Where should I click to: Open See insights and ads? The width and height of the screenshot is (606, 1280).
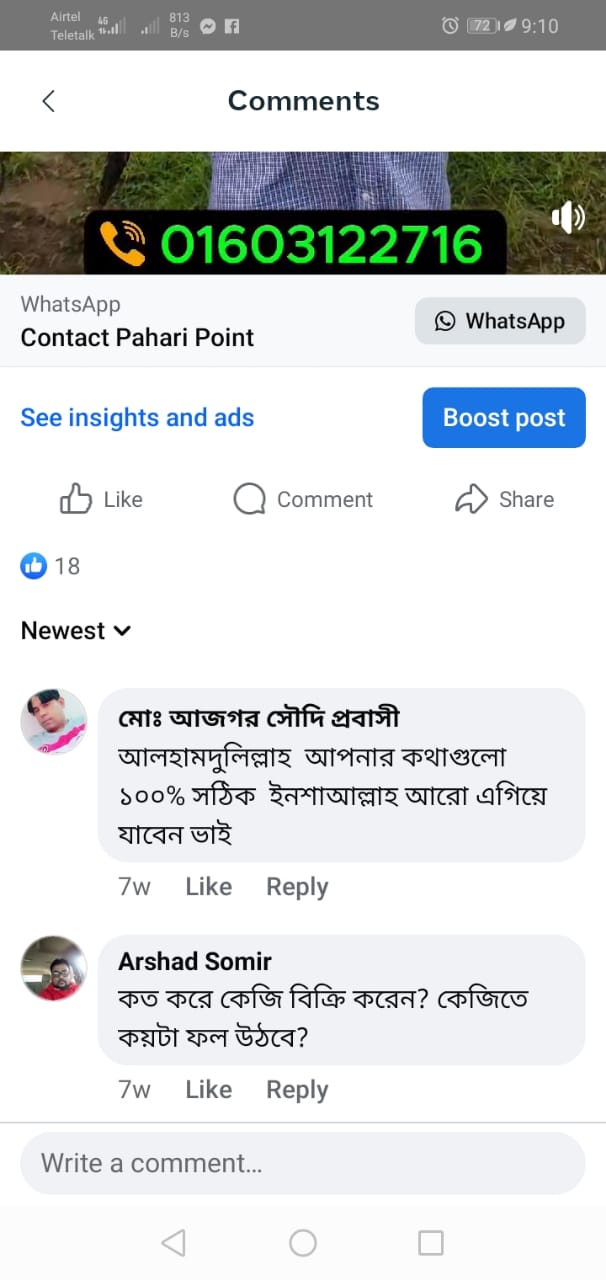point(137,417)
